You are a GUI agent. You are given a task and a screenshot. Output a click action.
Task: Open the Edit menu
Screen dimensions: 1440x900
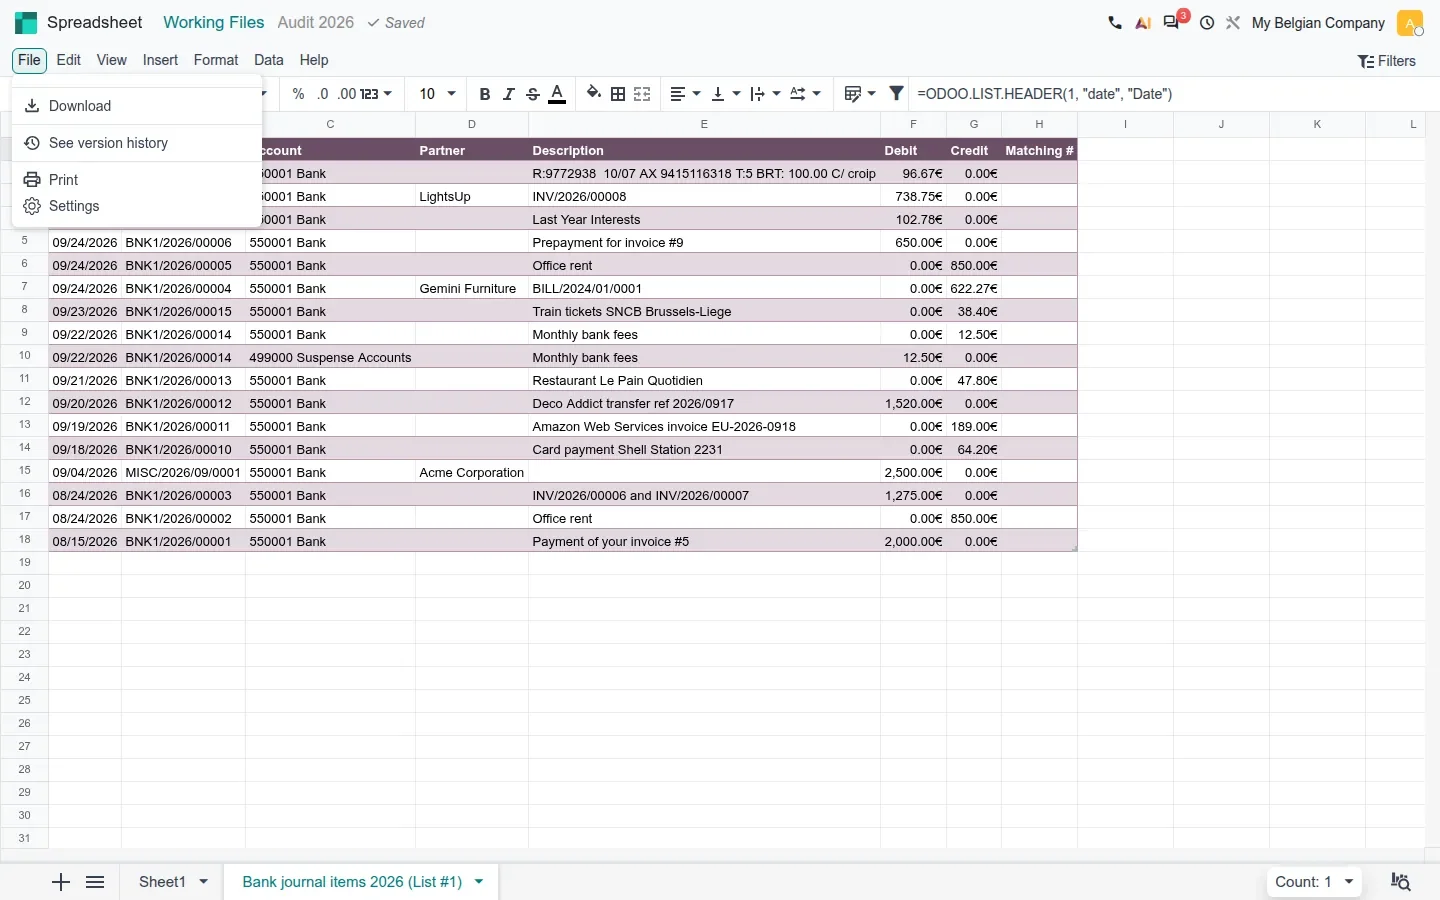click(69, 60)
